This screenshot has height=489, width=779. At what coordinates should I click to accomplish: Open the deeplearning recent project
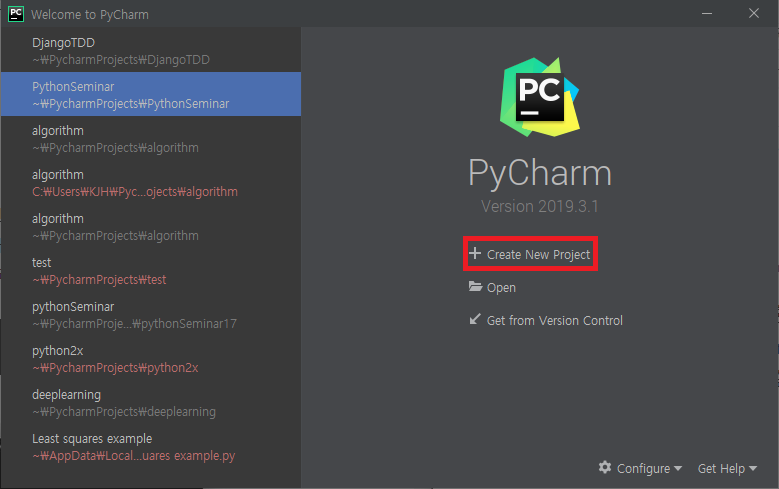[x=151, y=402]
